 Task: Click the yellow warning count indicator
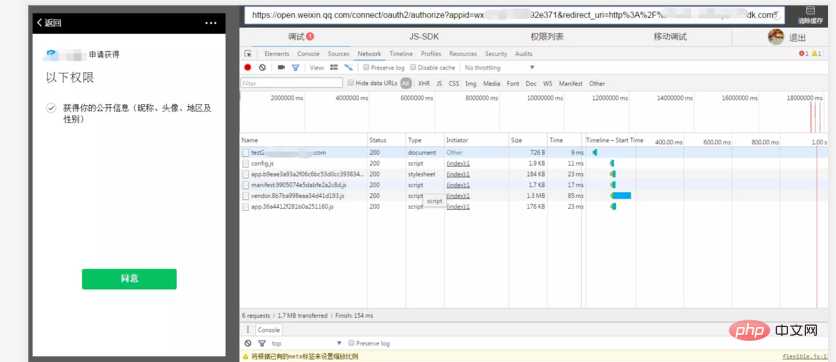[817, 54]
